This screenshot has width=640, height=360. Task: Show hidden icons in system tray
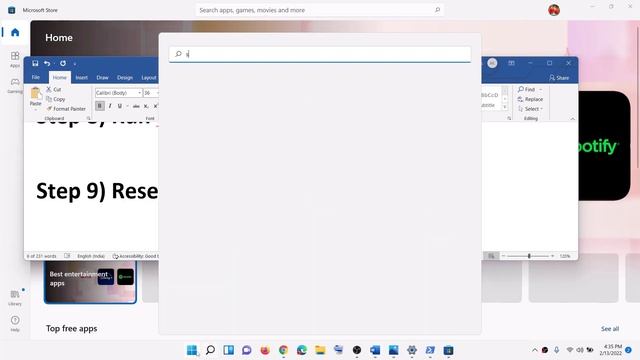coord(534,350)
